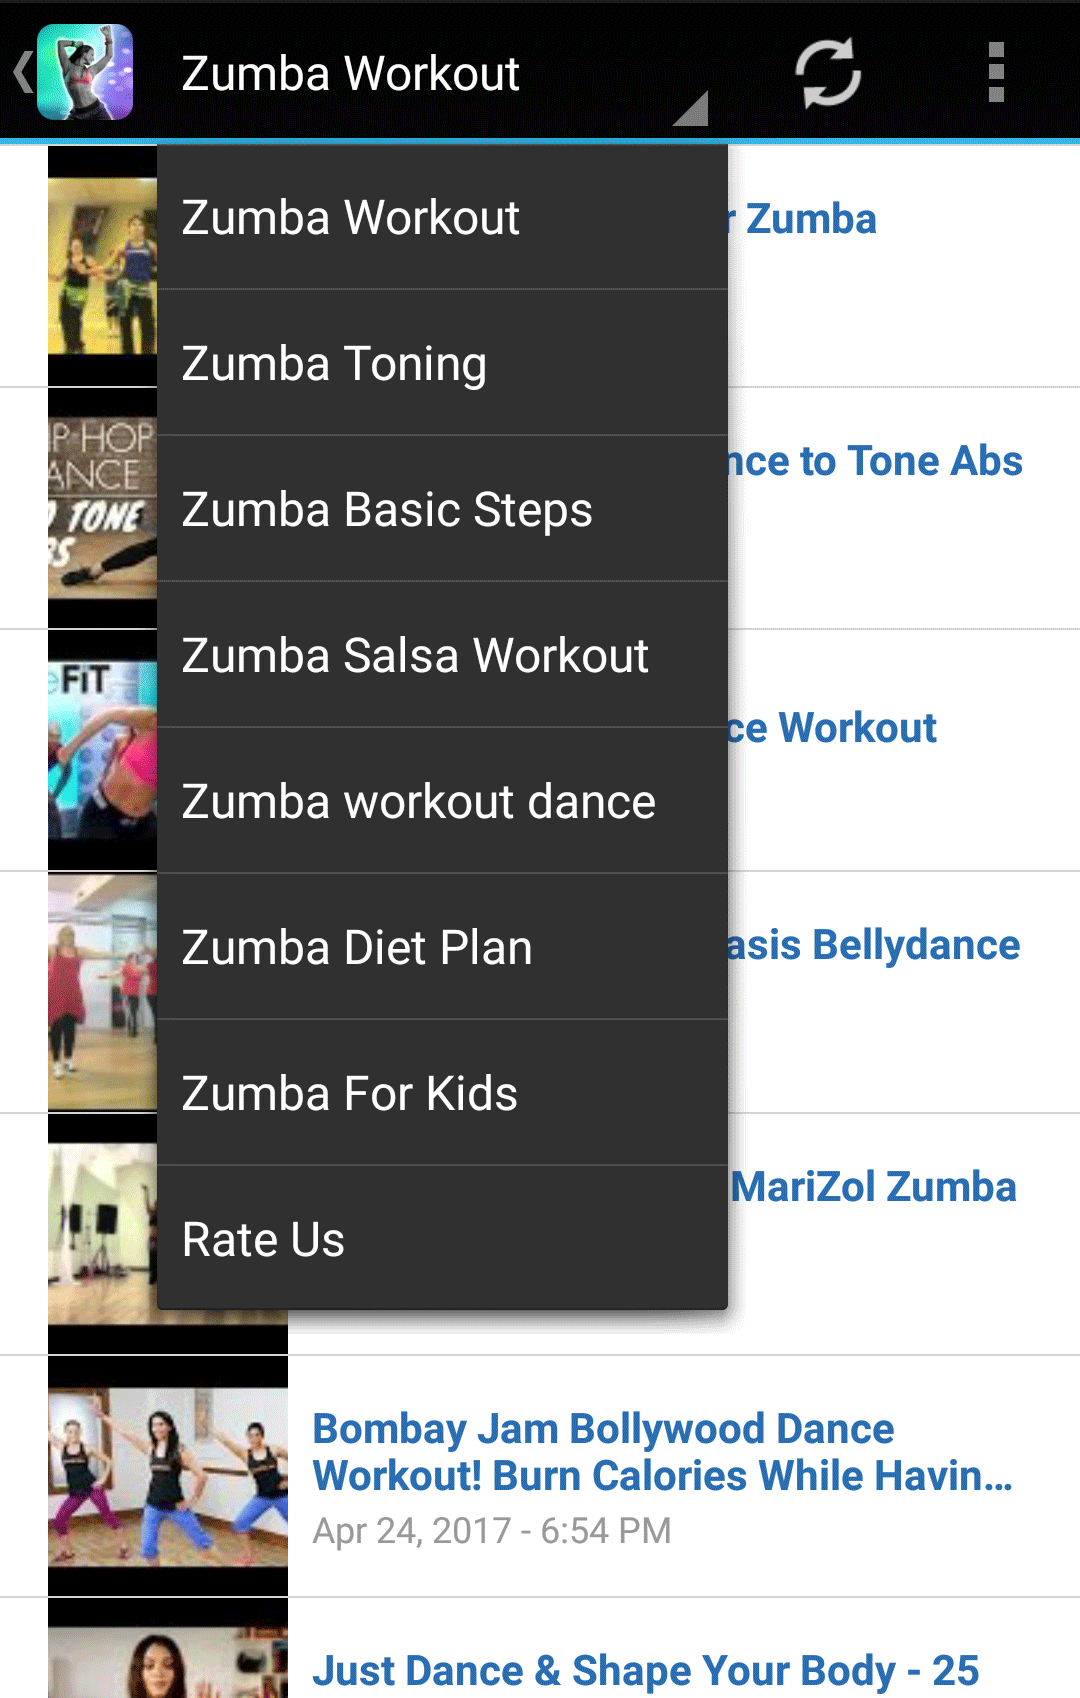Screen dimensions: 1080x1698
Task: Open Zumba Diet Plan category
Action: click(442, 948)
